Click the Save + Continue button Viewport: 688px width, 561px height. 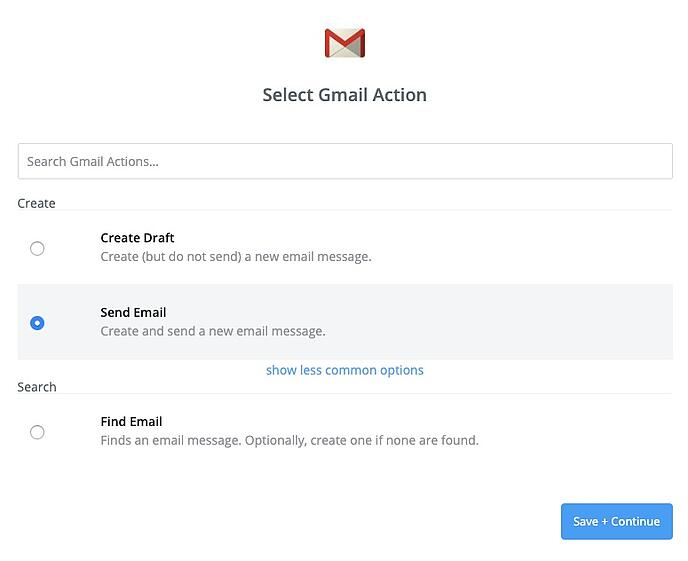tap(616, 521)
